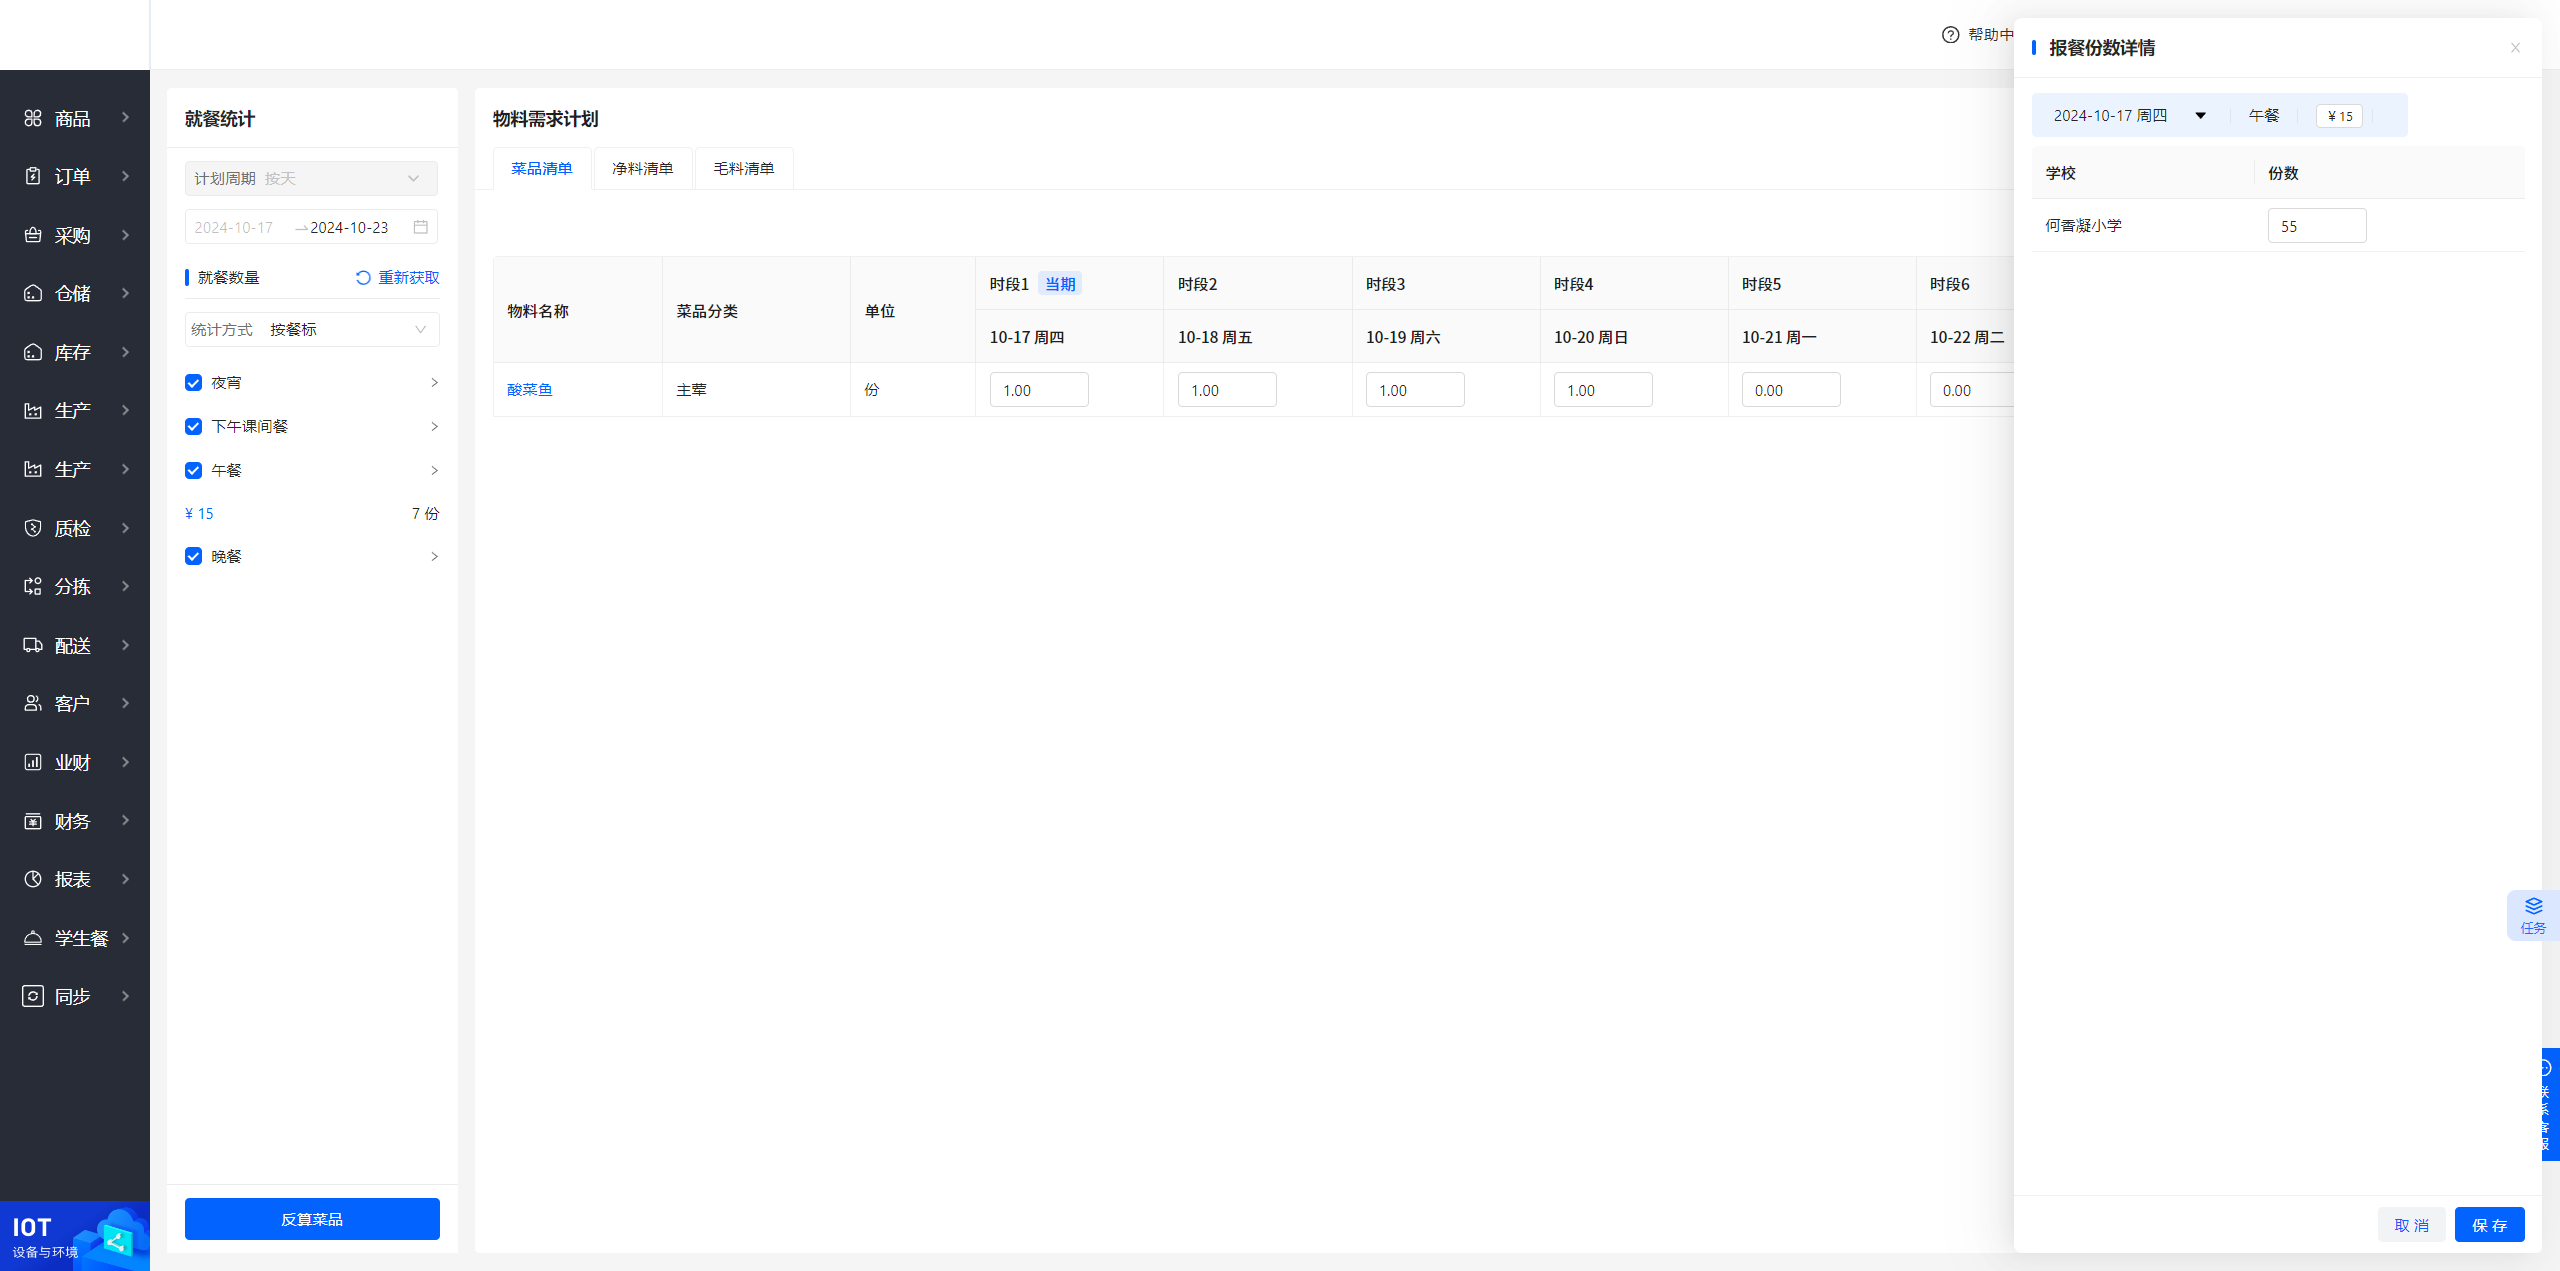Open the 统计方式 按餐标 dropdown
This screenshot has height=1271, width=2560.
pyautogui.click(x=312, y=330)
